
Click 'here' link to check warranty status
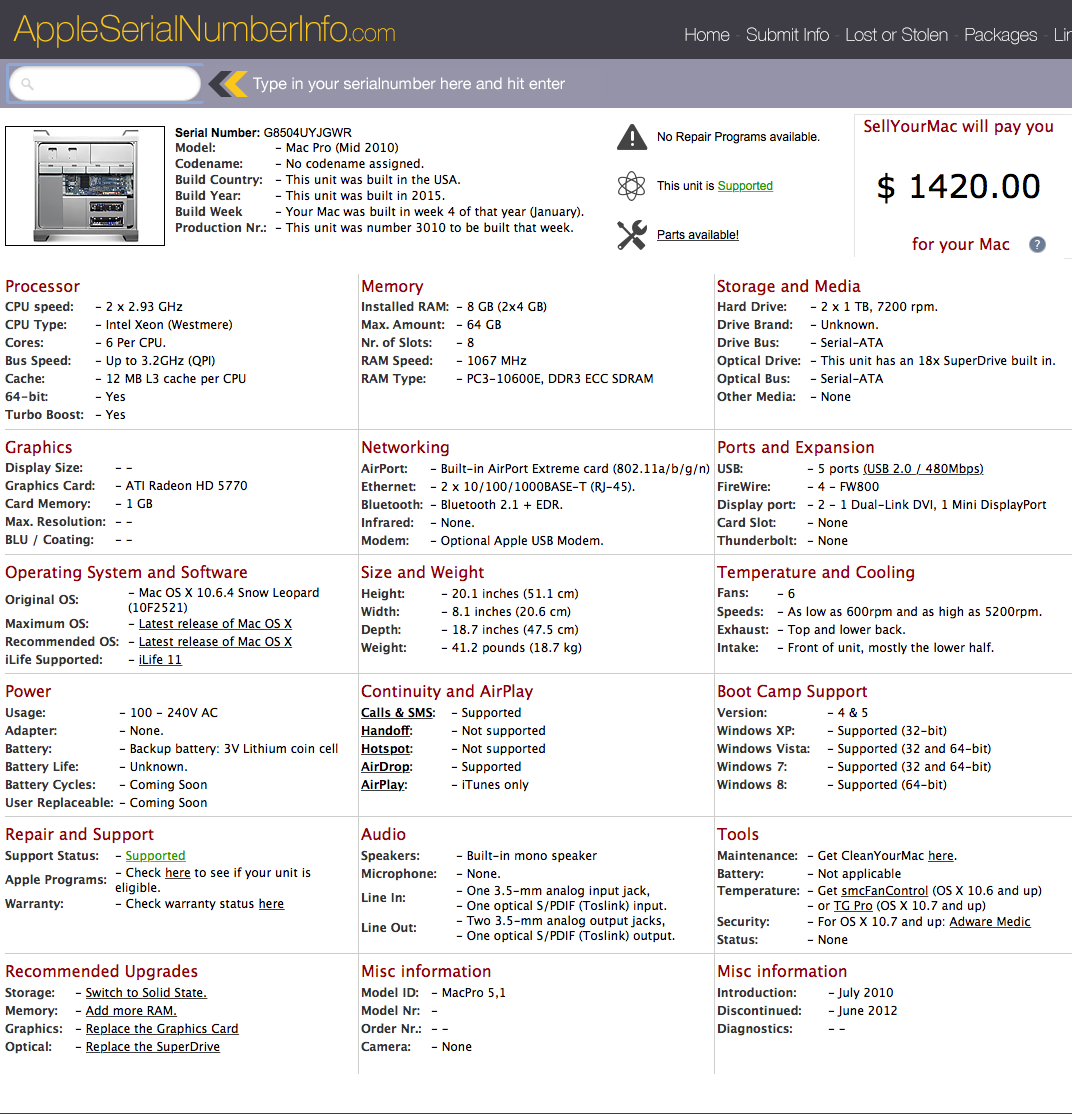(x=271, y=904)
